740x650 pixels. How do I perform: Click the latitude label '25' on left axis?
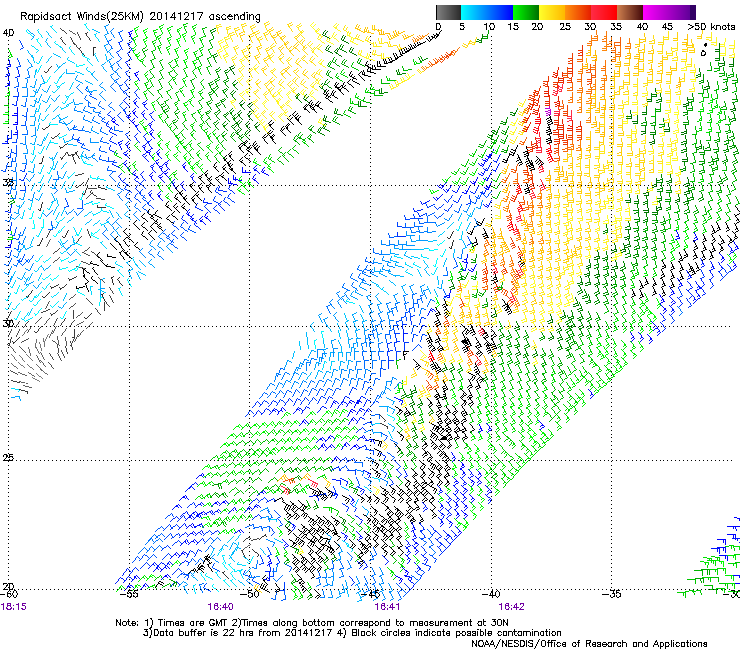[x=8, y=458]
